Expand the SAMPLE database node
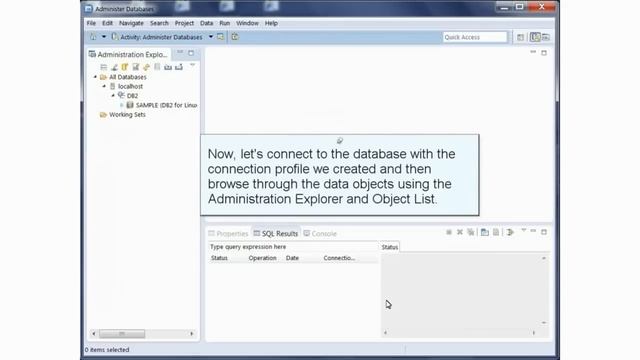 coord(122,105)
